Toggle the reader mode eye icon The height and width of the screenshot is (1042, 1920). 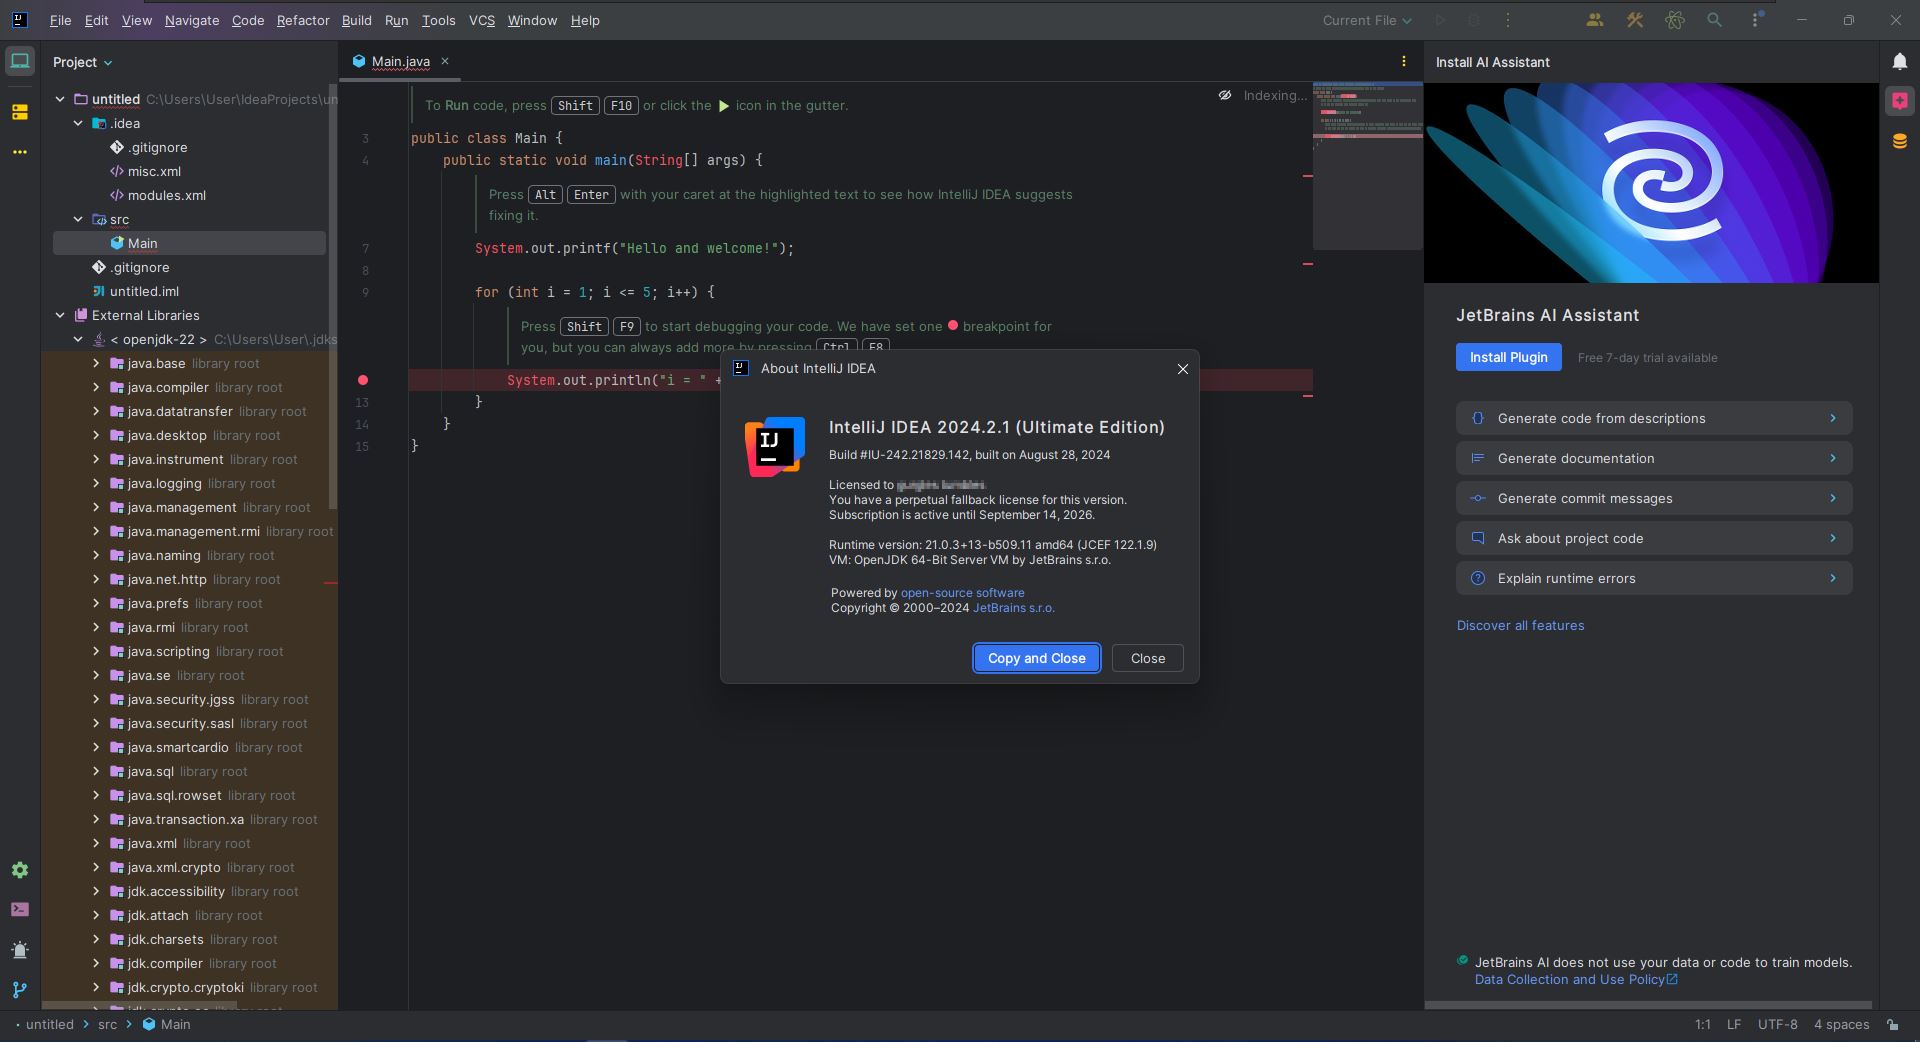point(1225,96)
